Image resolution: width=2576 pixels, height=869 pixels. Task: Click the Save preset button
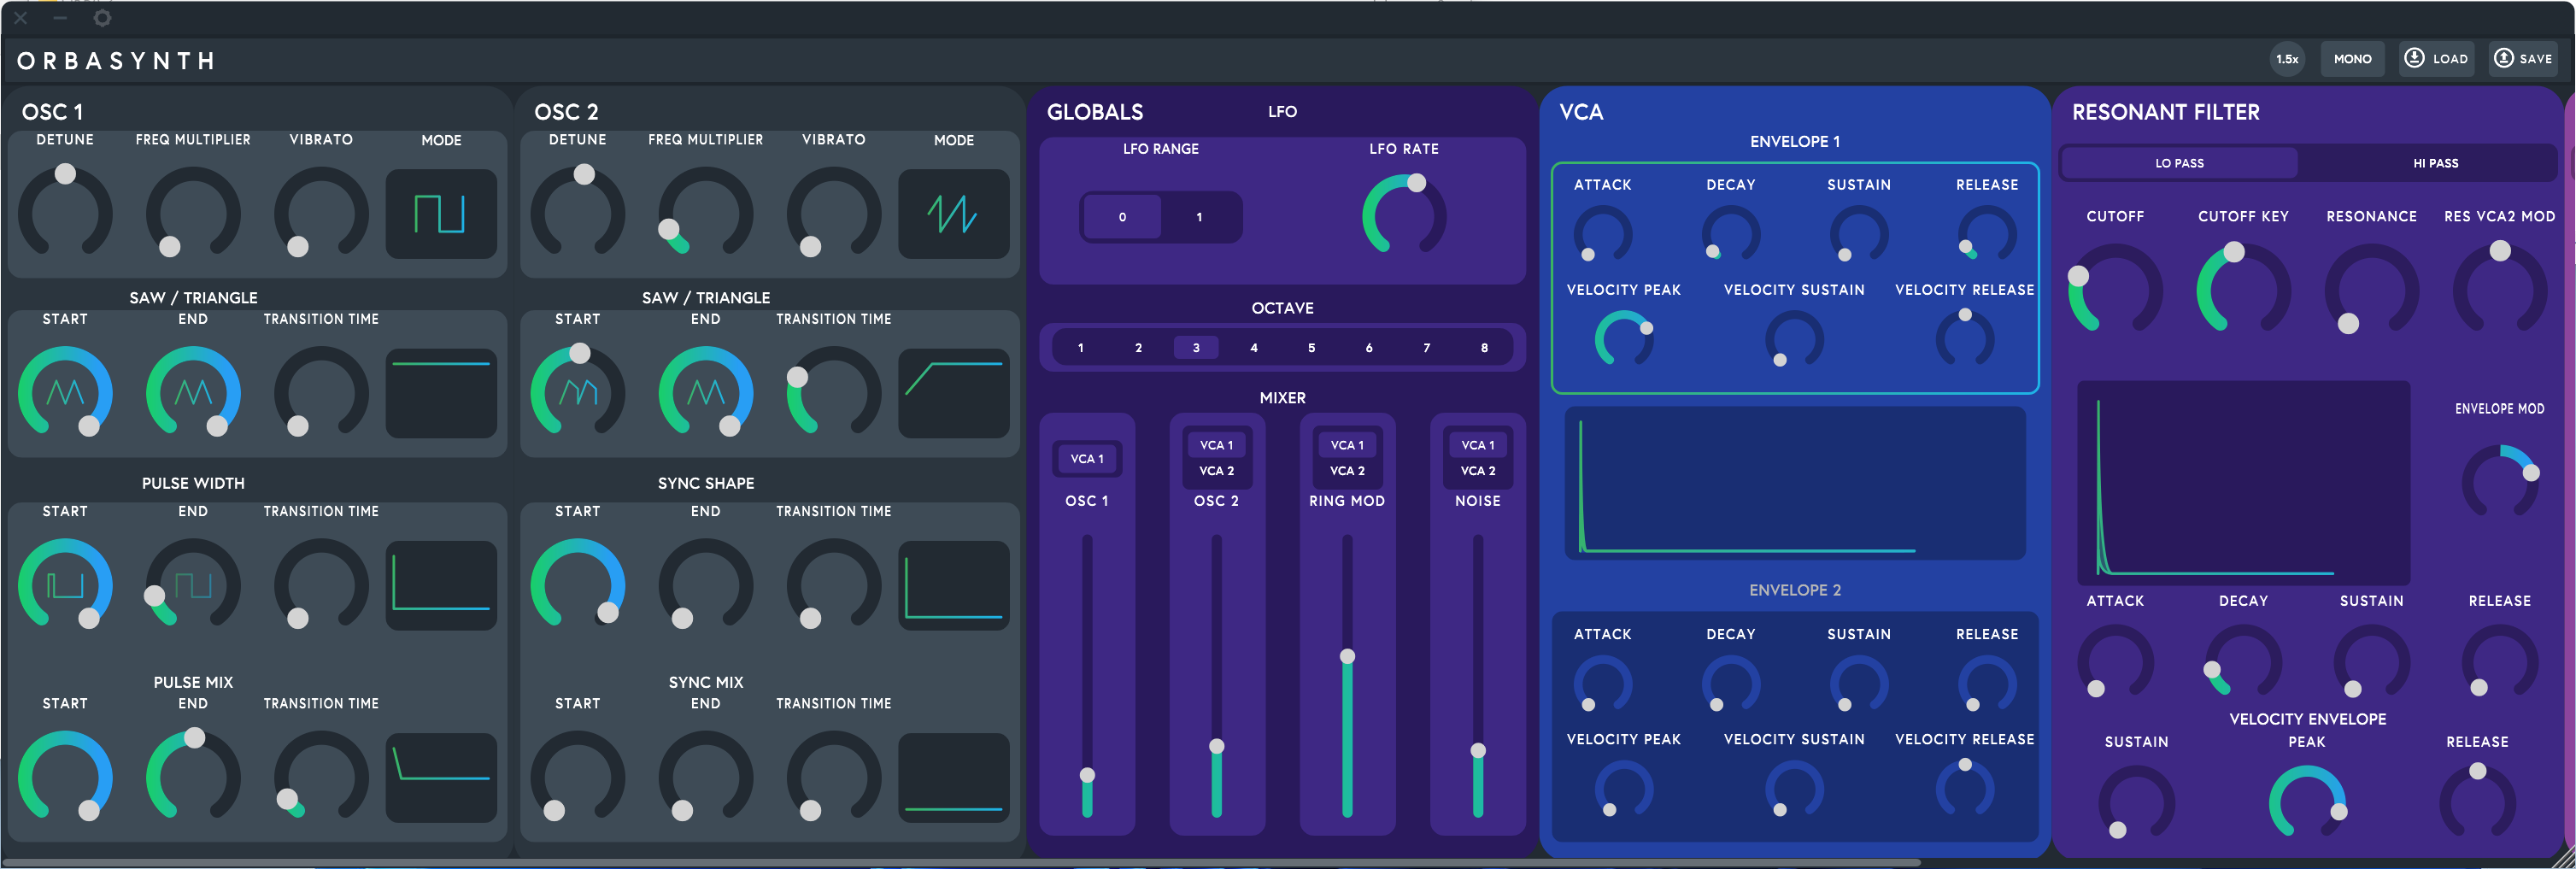point(2523,59)
